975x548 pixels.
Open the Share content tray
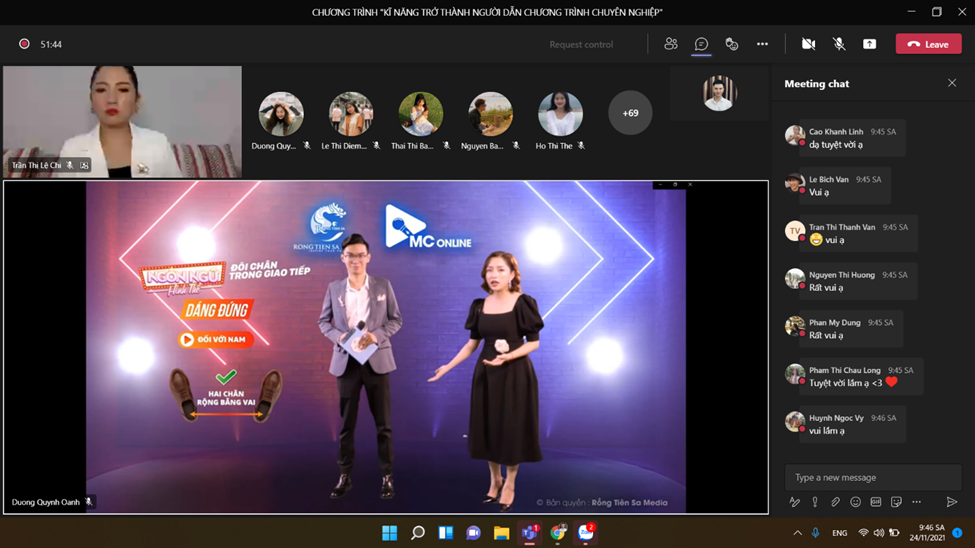869,44
